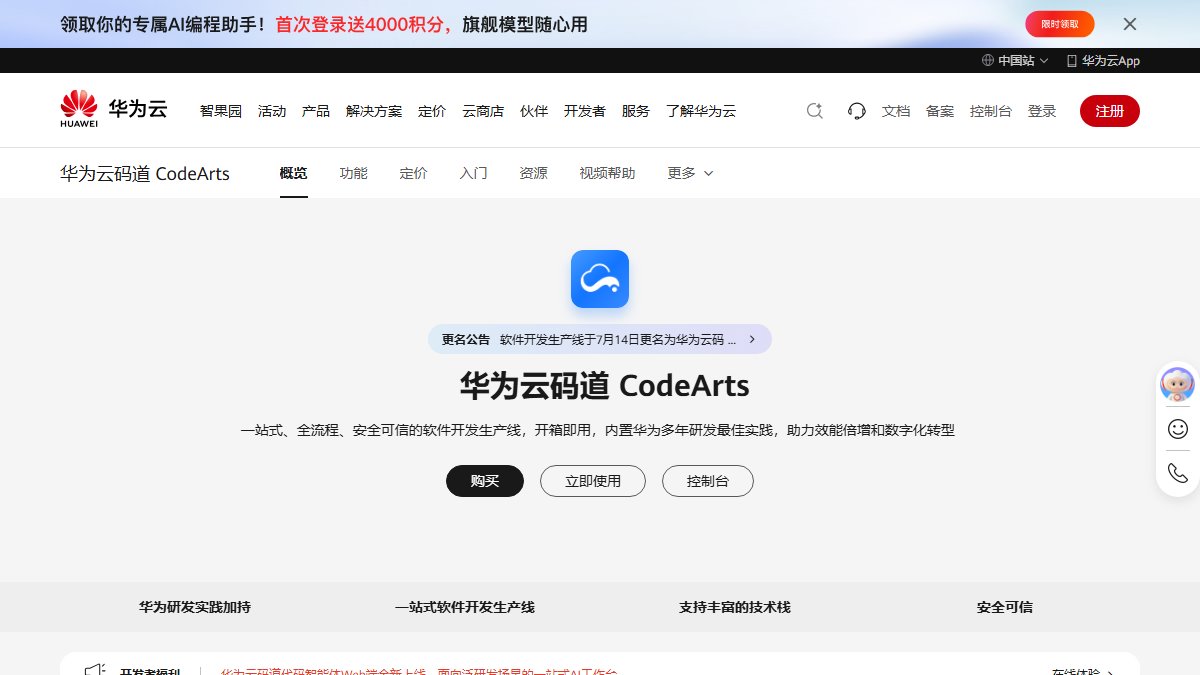
Task: Click the 首次登录送4000积分 banner text
Action: (364, 24)
